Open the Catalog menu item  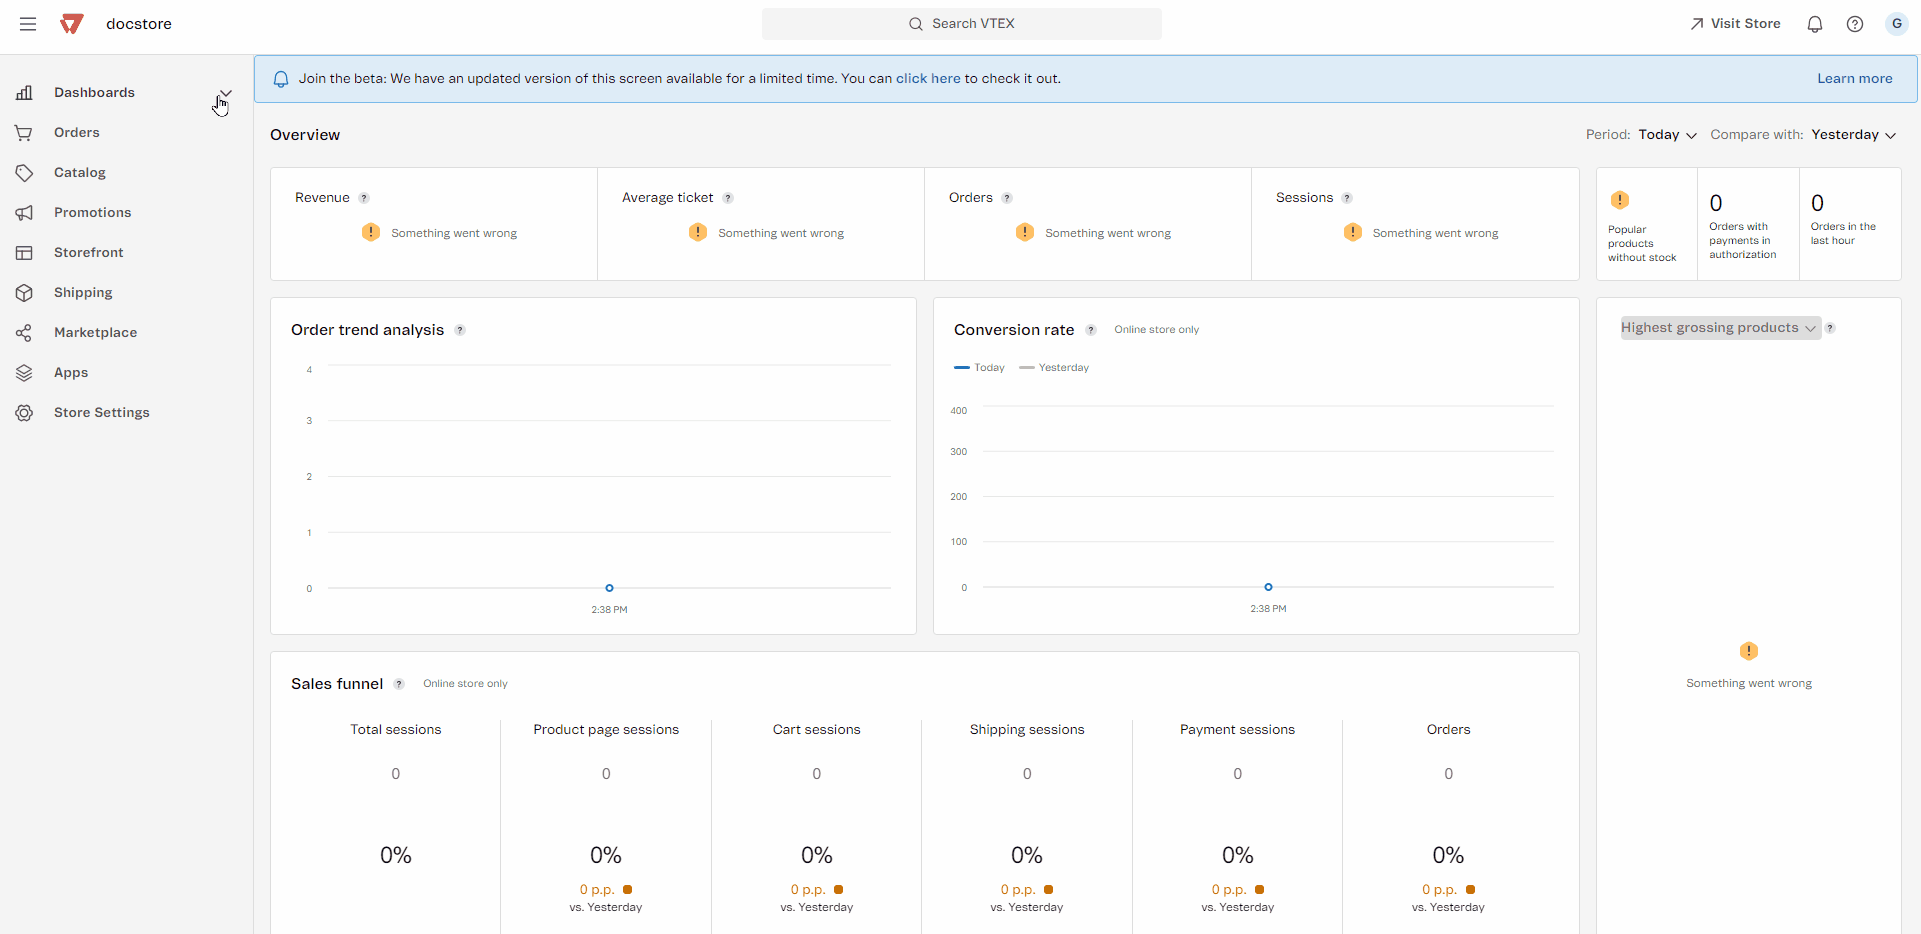pos(80,173)
